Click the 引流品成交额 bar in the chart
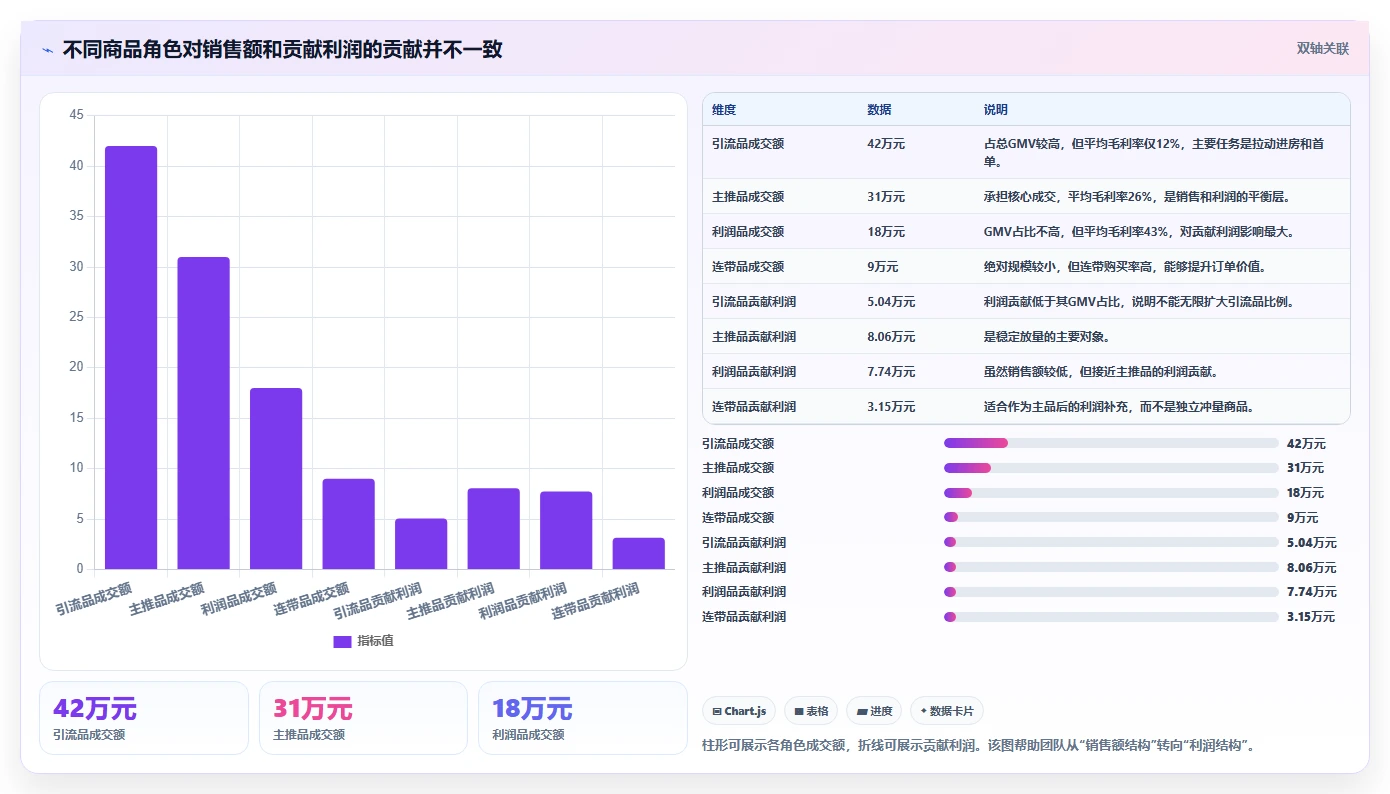1390x794 pixels. [131, 358]
